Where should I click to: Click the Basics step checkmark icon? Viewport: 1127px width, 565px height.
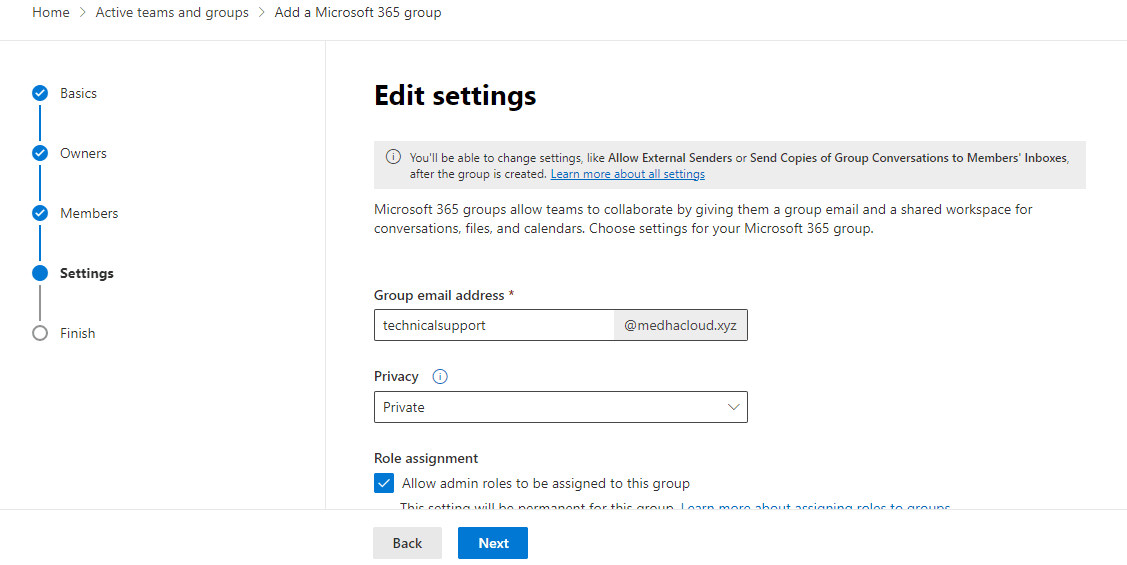[40, 93]
